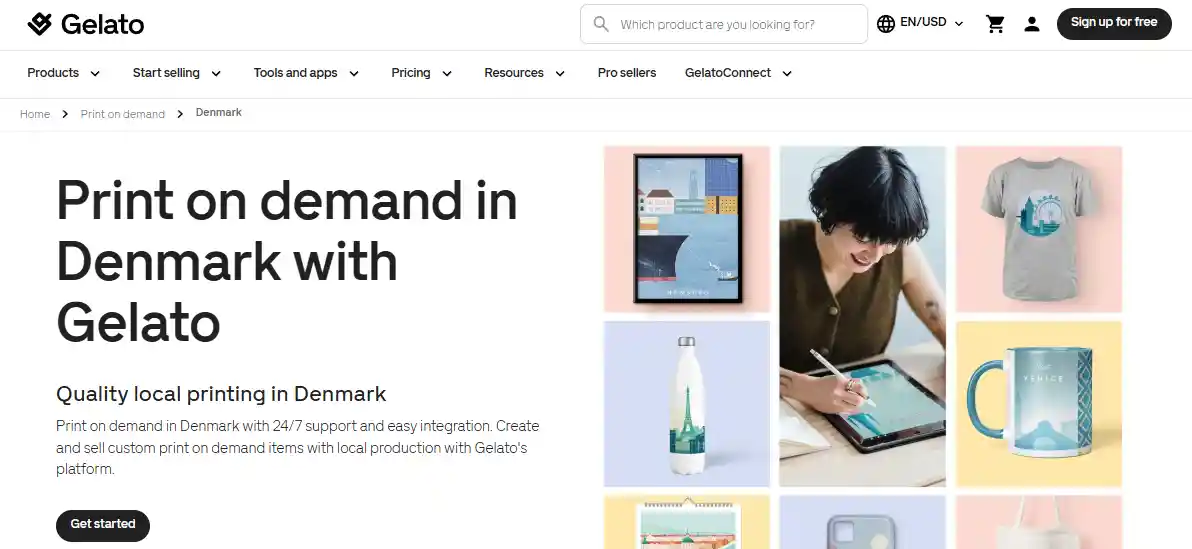The width and height of the screenshot is (1192, 549).
Task: Open the Start selling dropdown
Action: click(177, 73)
